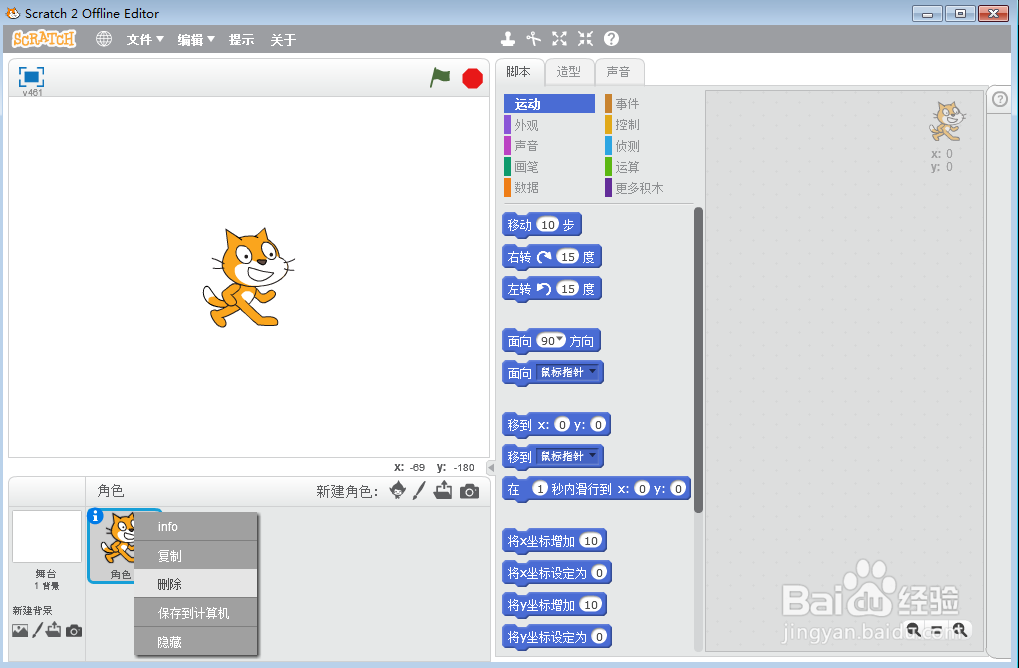This screenshot has height=668, width=1019.
Task: Open the 提示 tips menu
Action: 241,40
